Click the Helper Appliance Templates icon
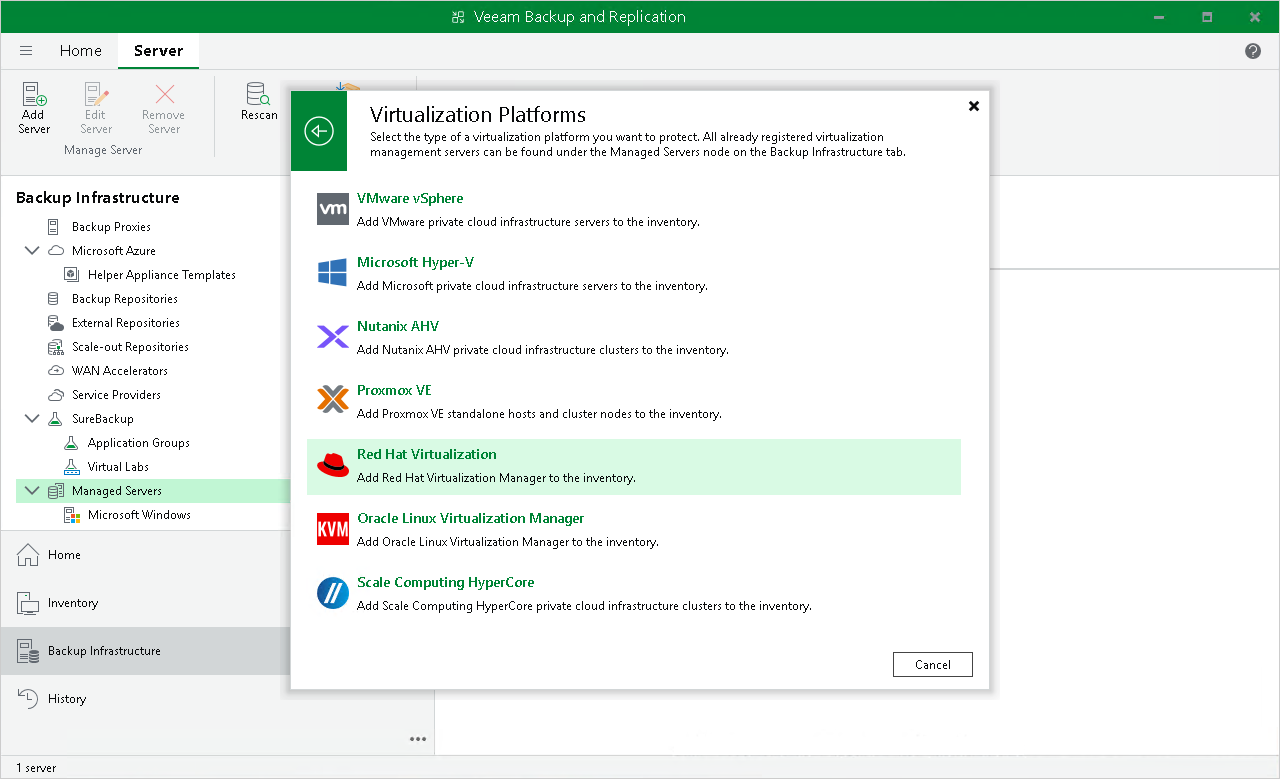 click(x=71, y=275)
